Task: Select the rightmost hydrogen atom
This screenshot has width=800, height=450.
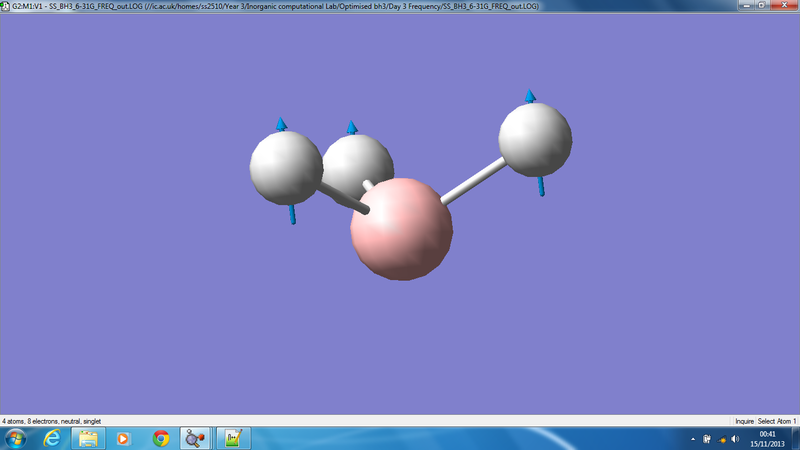Action: coord(535,140)
